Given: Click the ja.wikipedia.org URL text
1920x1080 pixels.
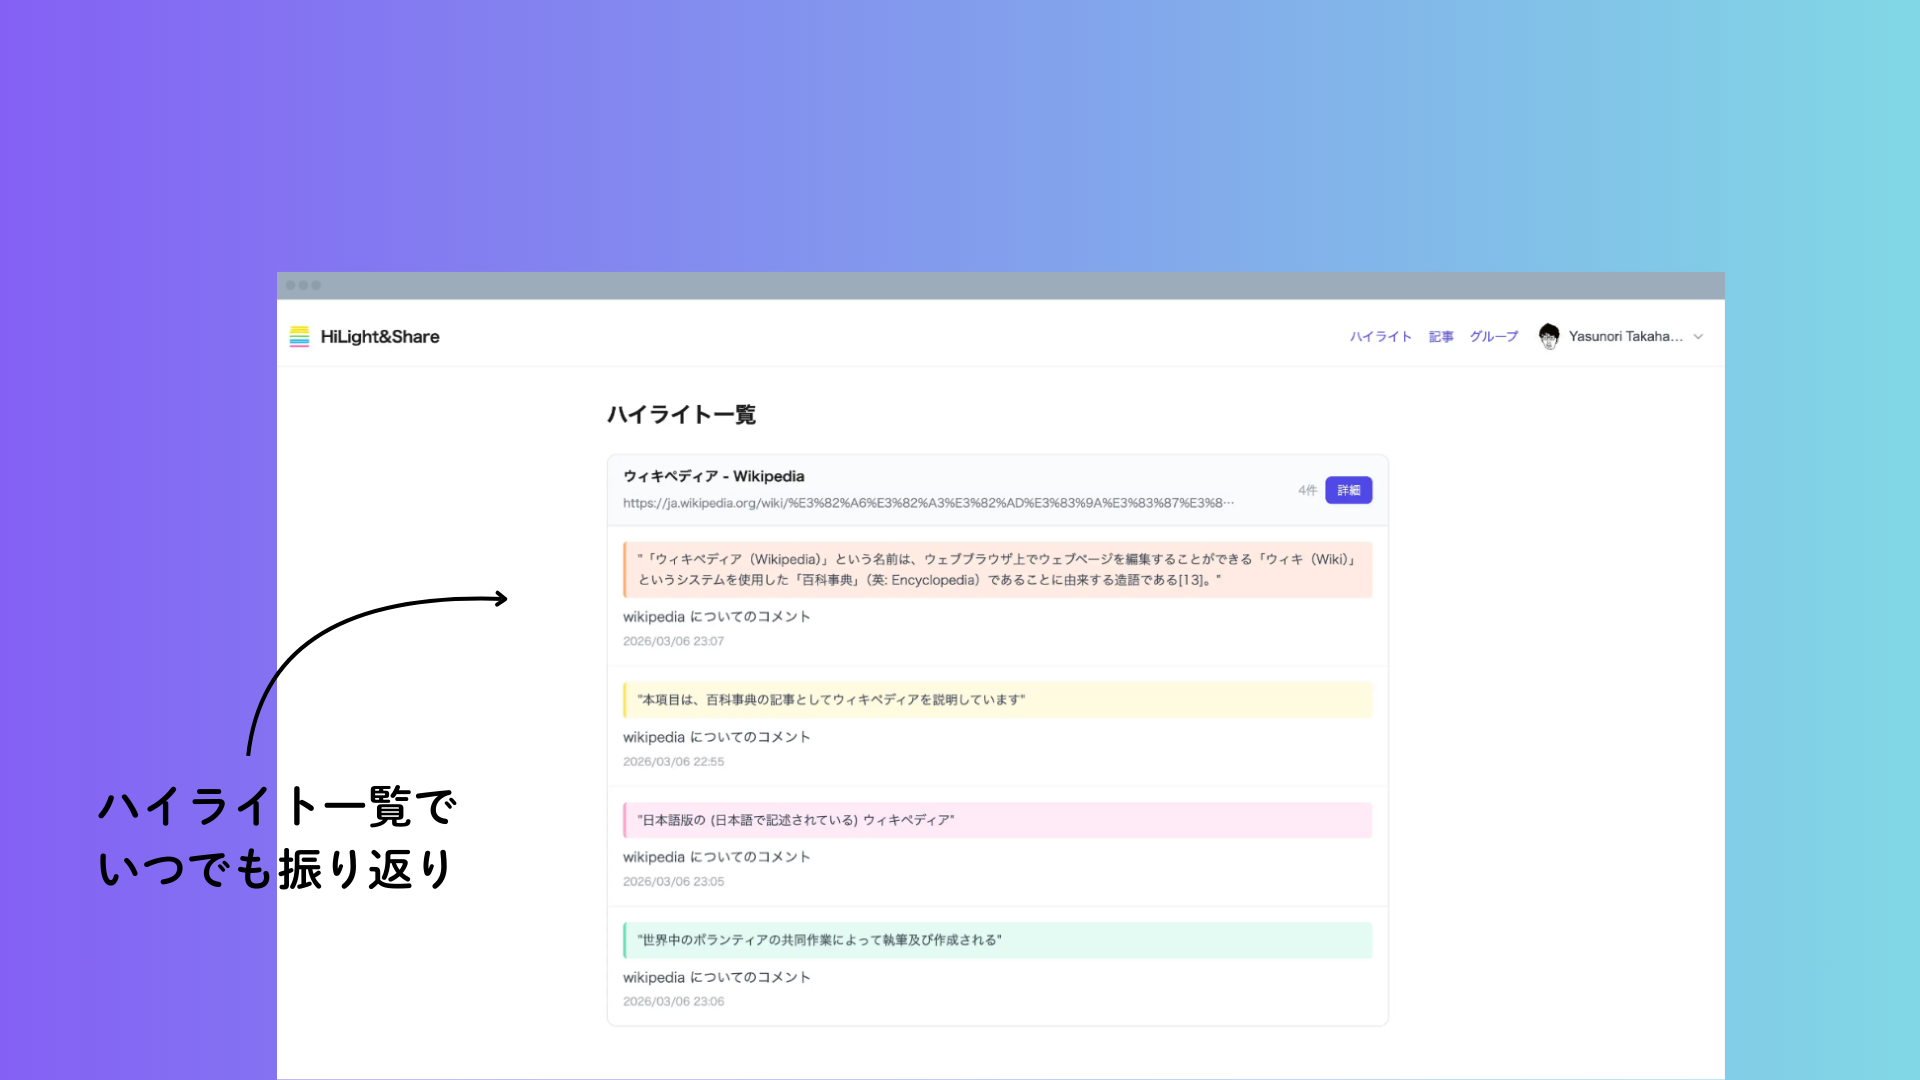Looking at the screenshot, I should (x=928, y=503).
